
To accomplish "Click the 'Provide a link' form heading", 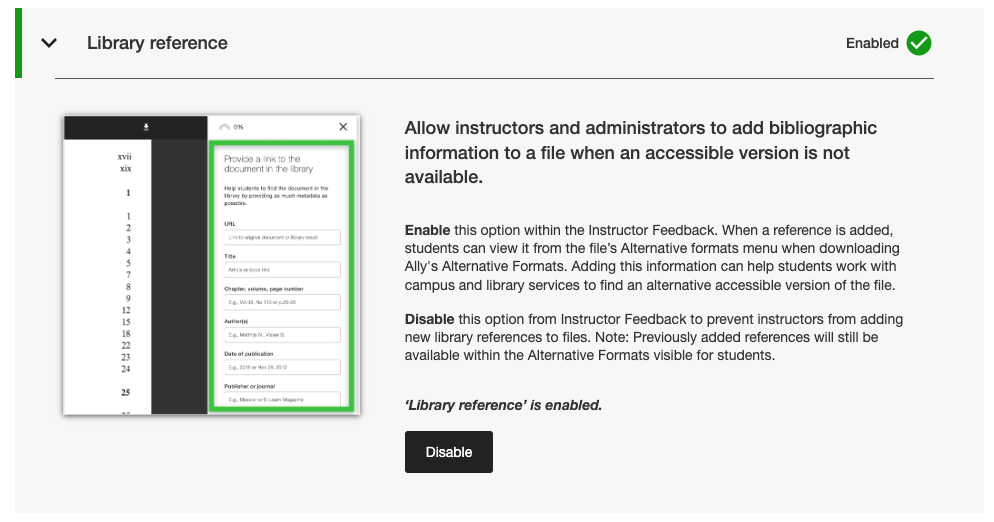I will click(262, 164).
